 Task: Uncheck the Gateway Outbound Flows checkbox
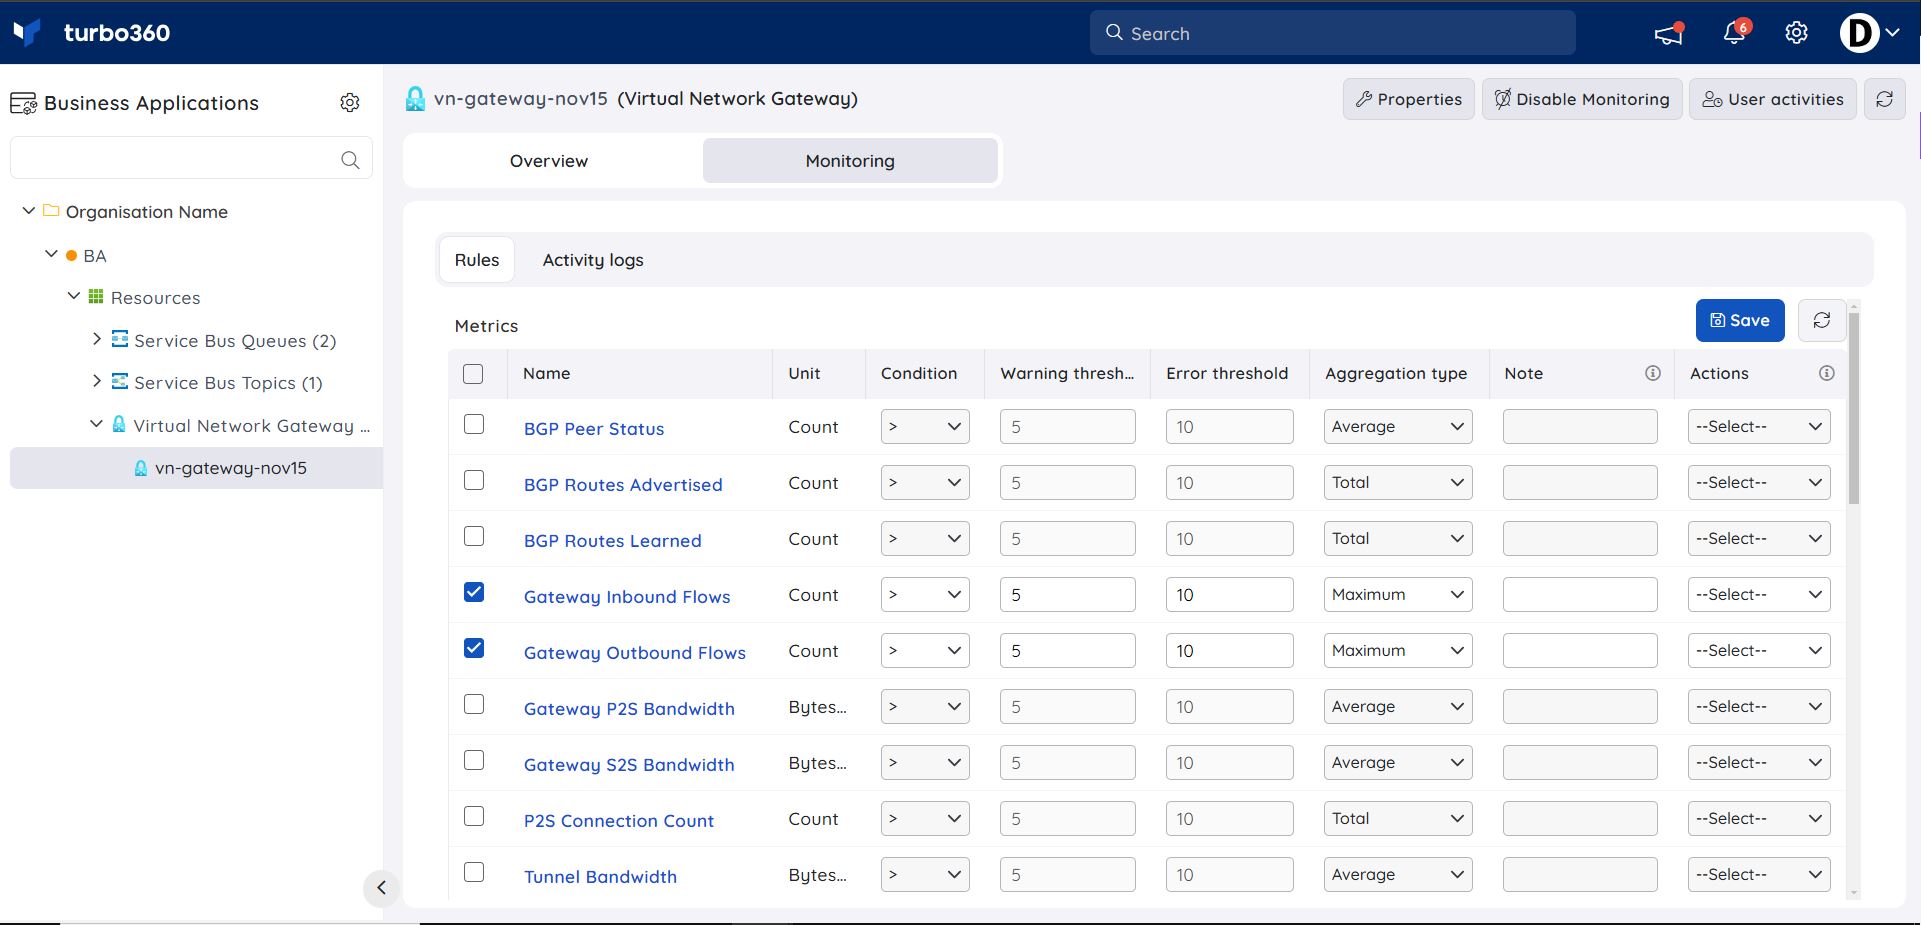coord(474,648)
